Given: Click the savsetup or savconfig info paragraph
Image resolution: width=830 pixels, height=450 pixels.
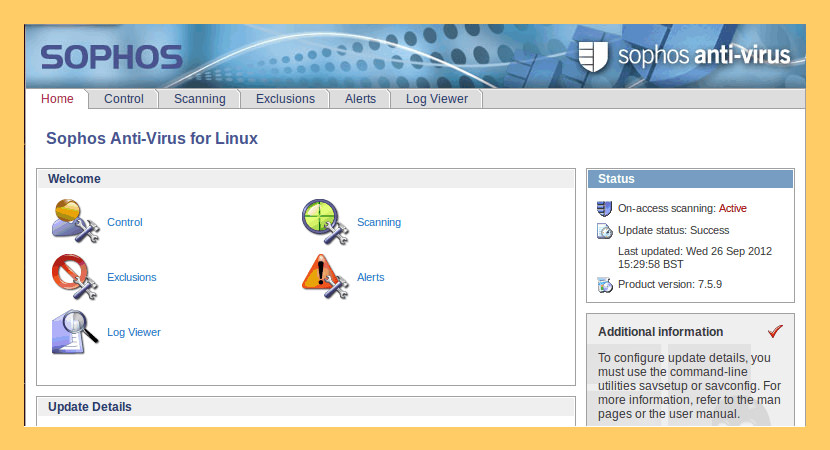Looking at the screenshot, I should [x=690, y=386].
